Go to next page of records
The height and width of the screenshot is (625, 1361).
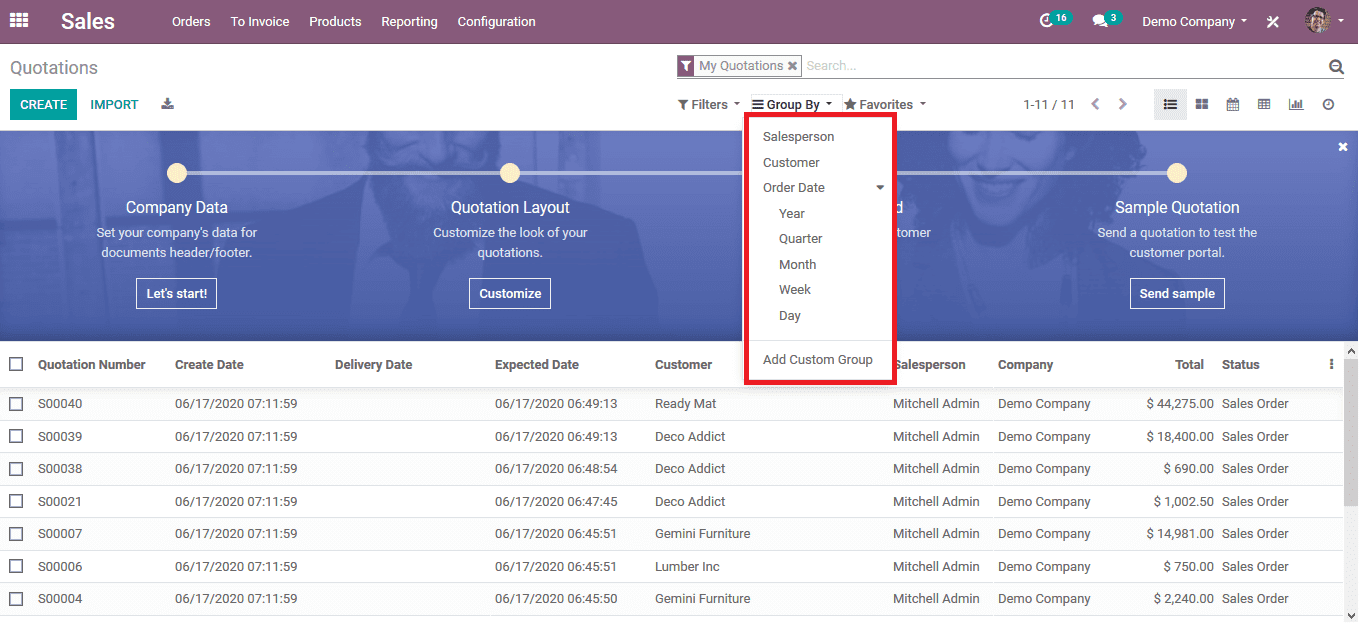coord(1123,104)
